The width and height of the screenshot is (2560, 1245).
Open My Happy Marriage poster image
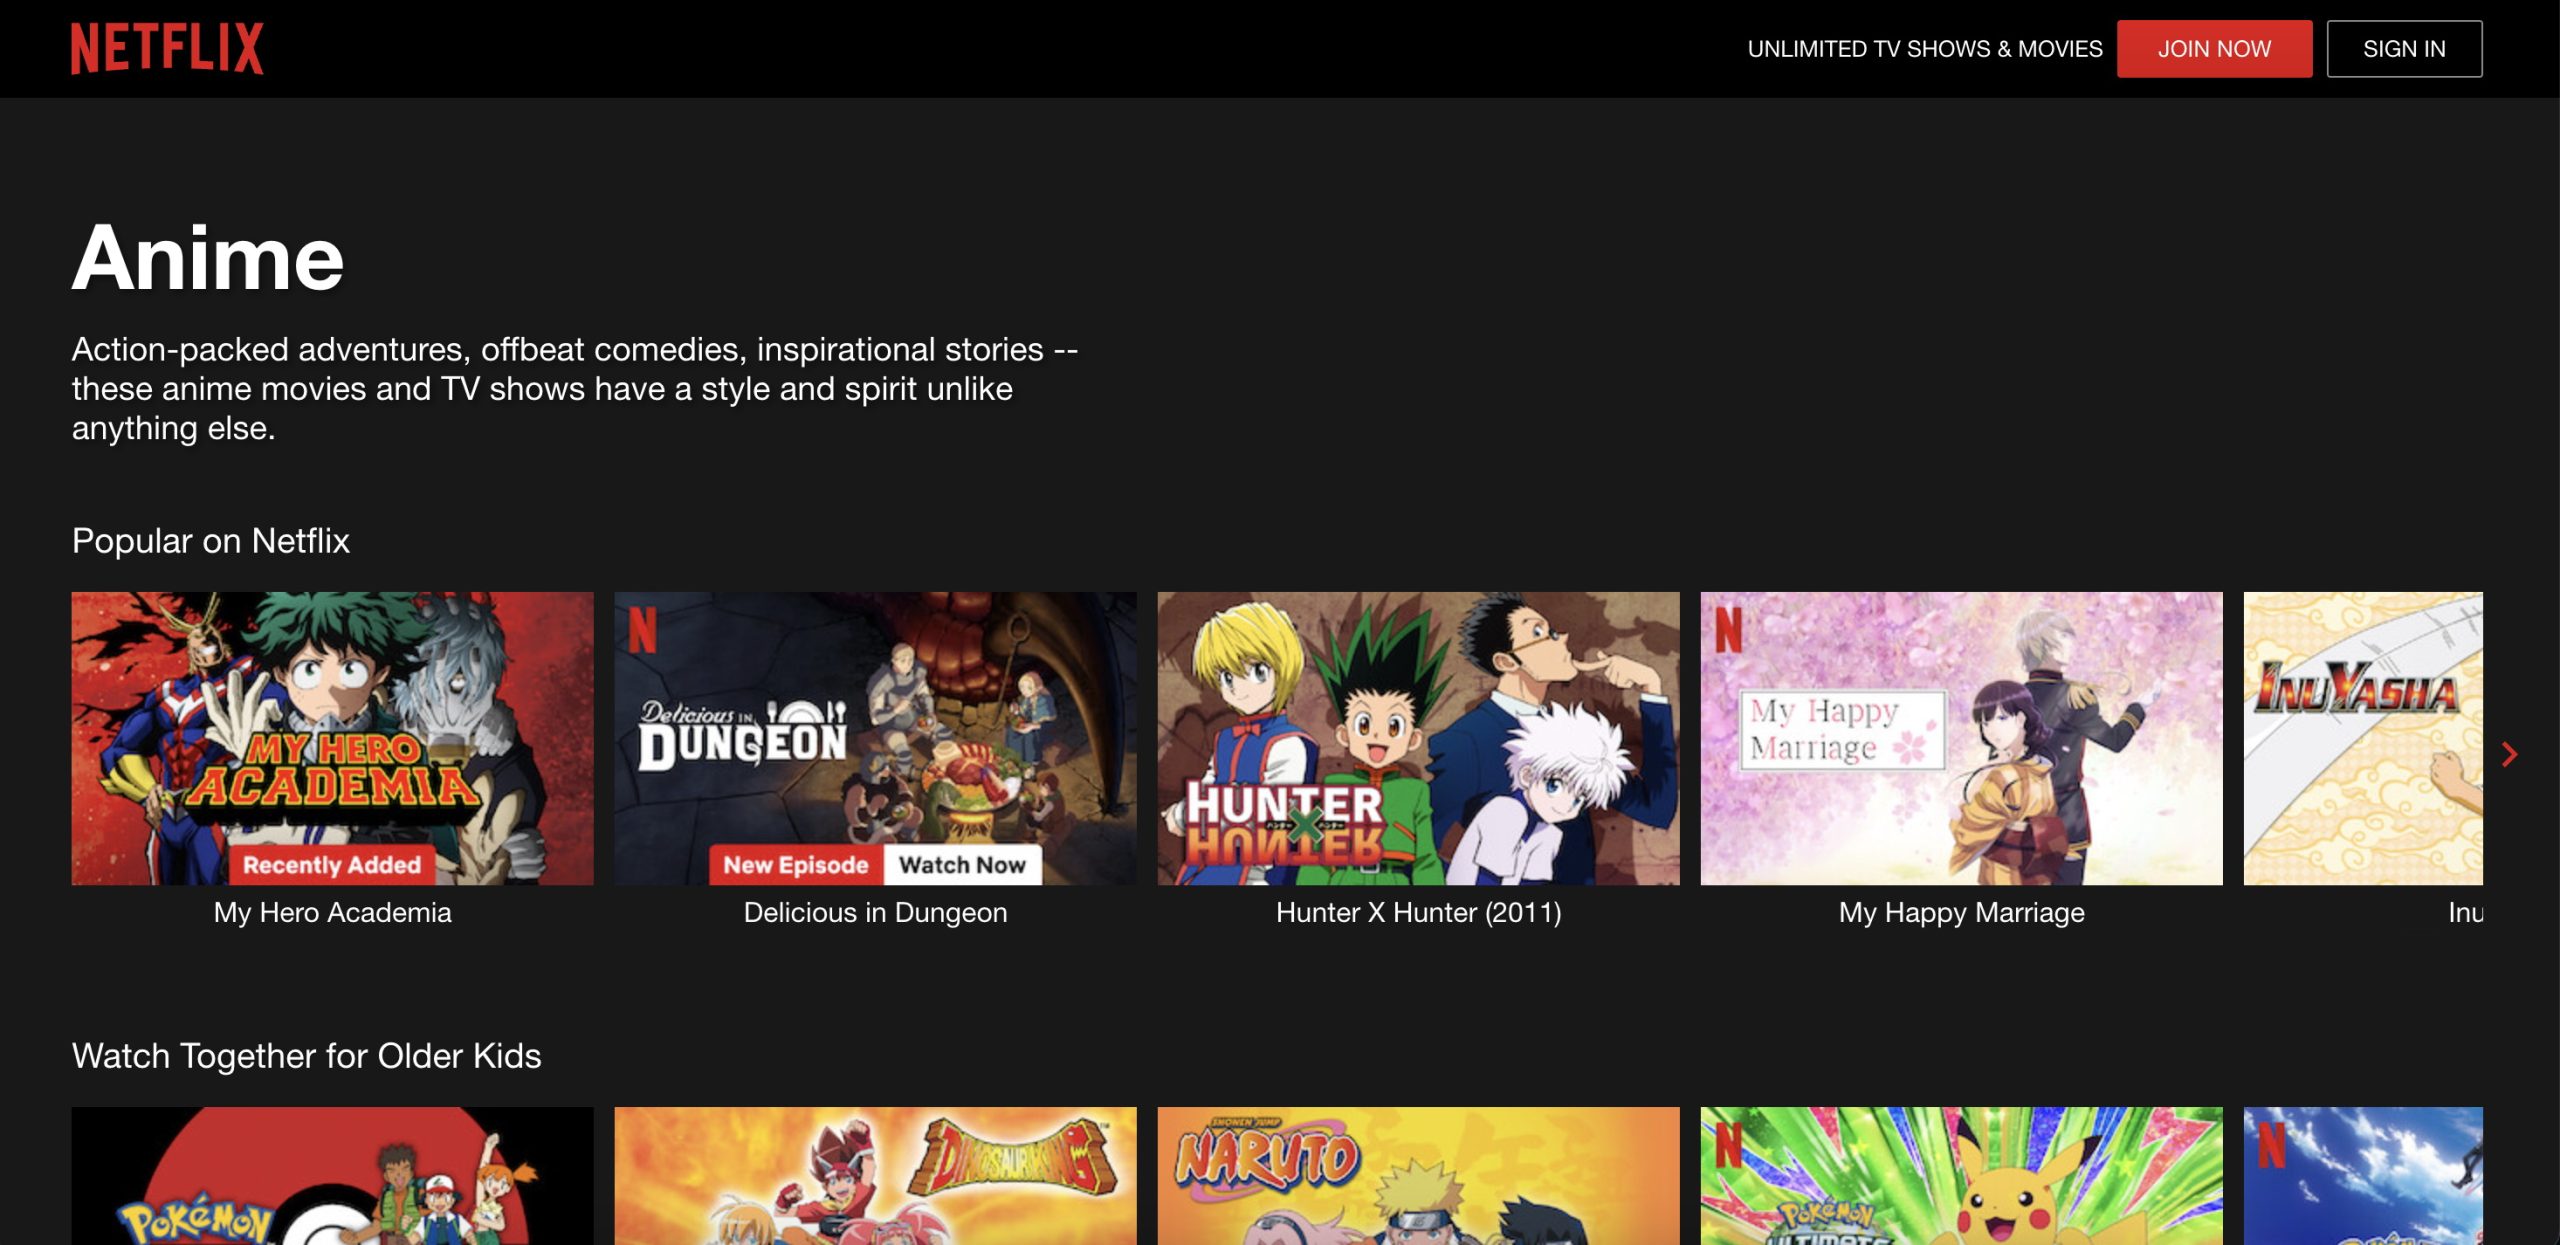coord(1961,737)
